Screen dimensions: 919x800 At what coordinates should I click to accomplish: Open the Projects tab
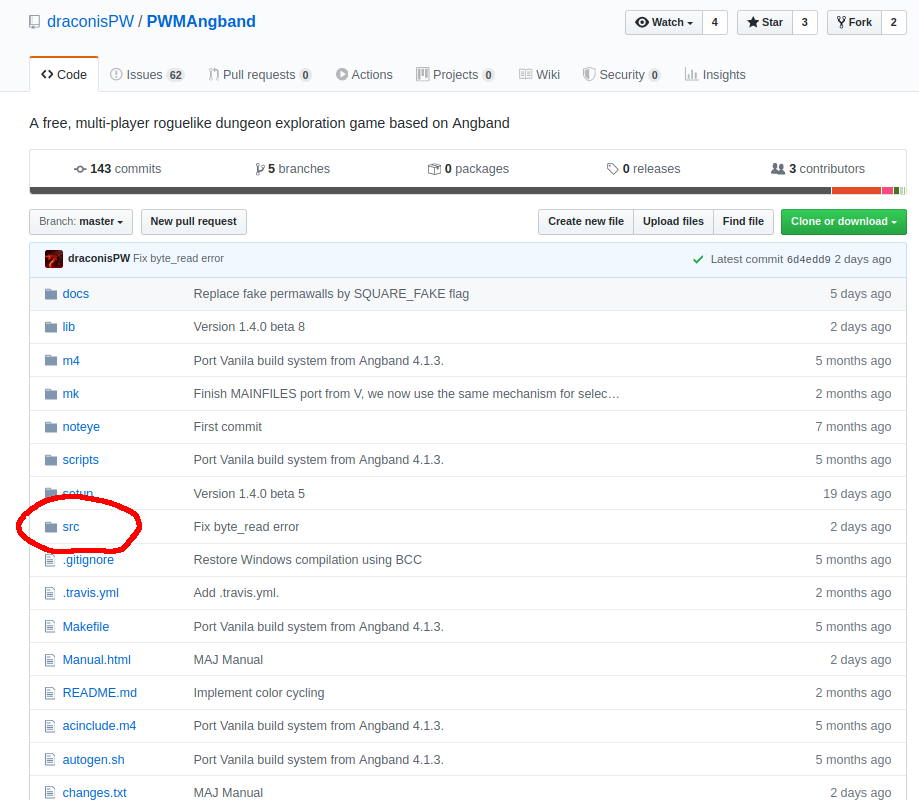(455, 74)
